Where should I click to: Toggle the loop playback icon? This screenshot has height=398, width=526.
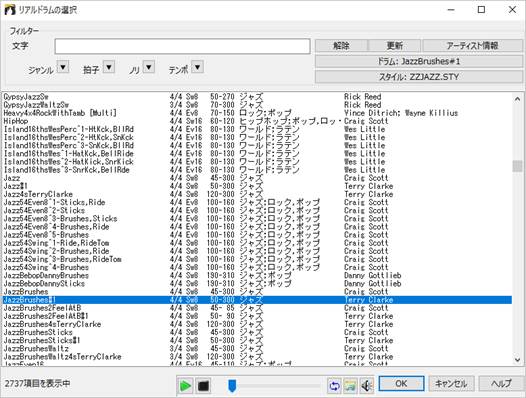pos(334,386)
